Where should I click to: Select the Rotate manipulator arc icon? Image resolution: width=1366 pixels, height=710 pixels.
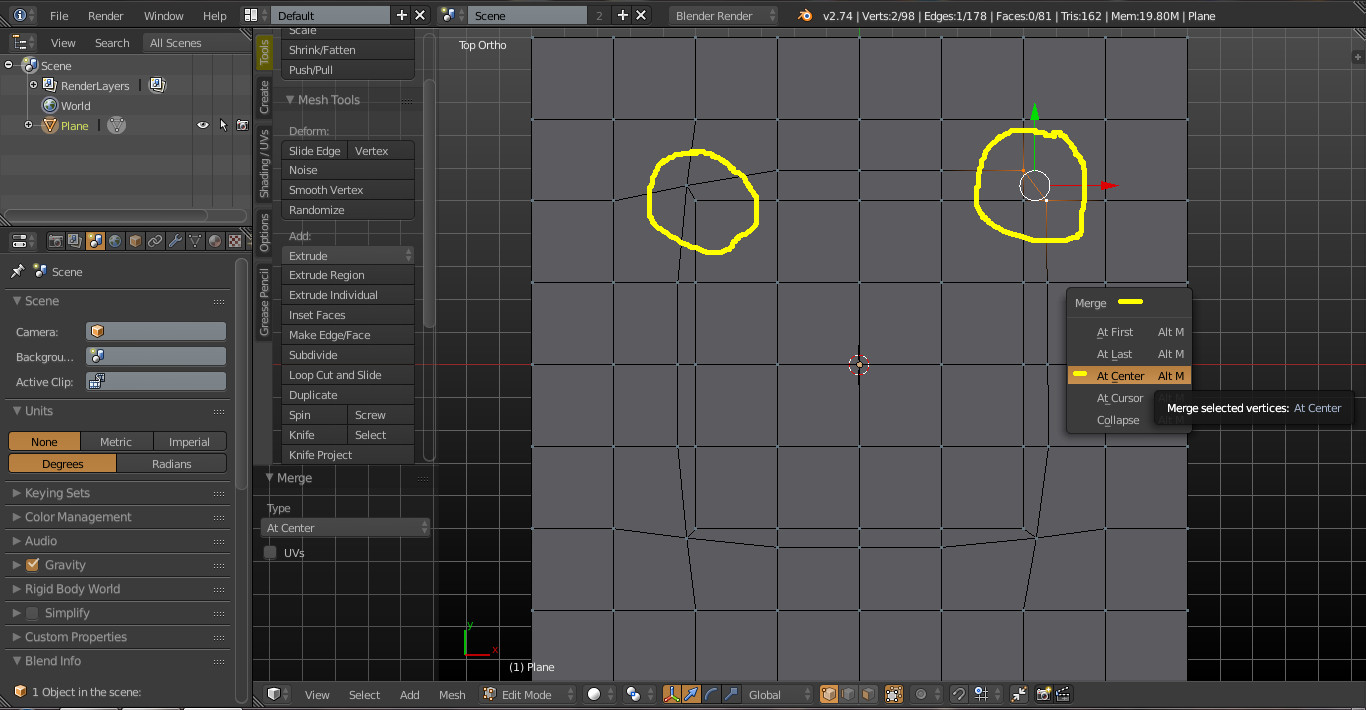pos(711,694)
